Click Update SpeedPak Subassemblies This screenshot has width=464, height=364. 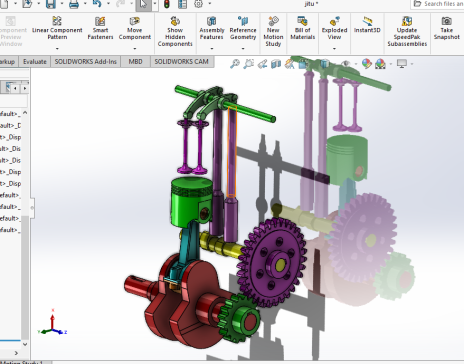407,31
